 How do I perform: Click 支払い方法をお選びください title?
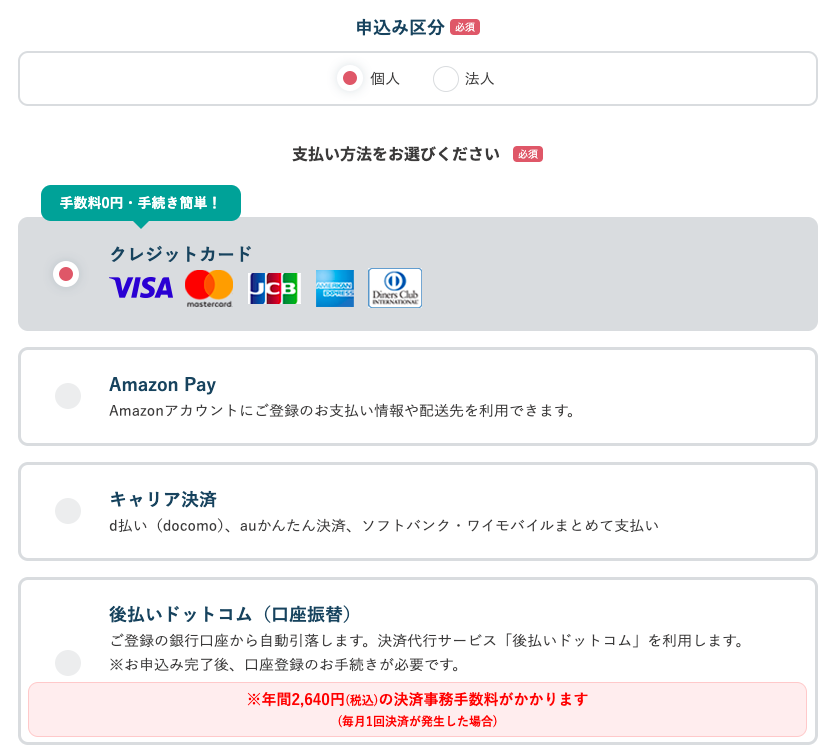[x=396, y=154]
